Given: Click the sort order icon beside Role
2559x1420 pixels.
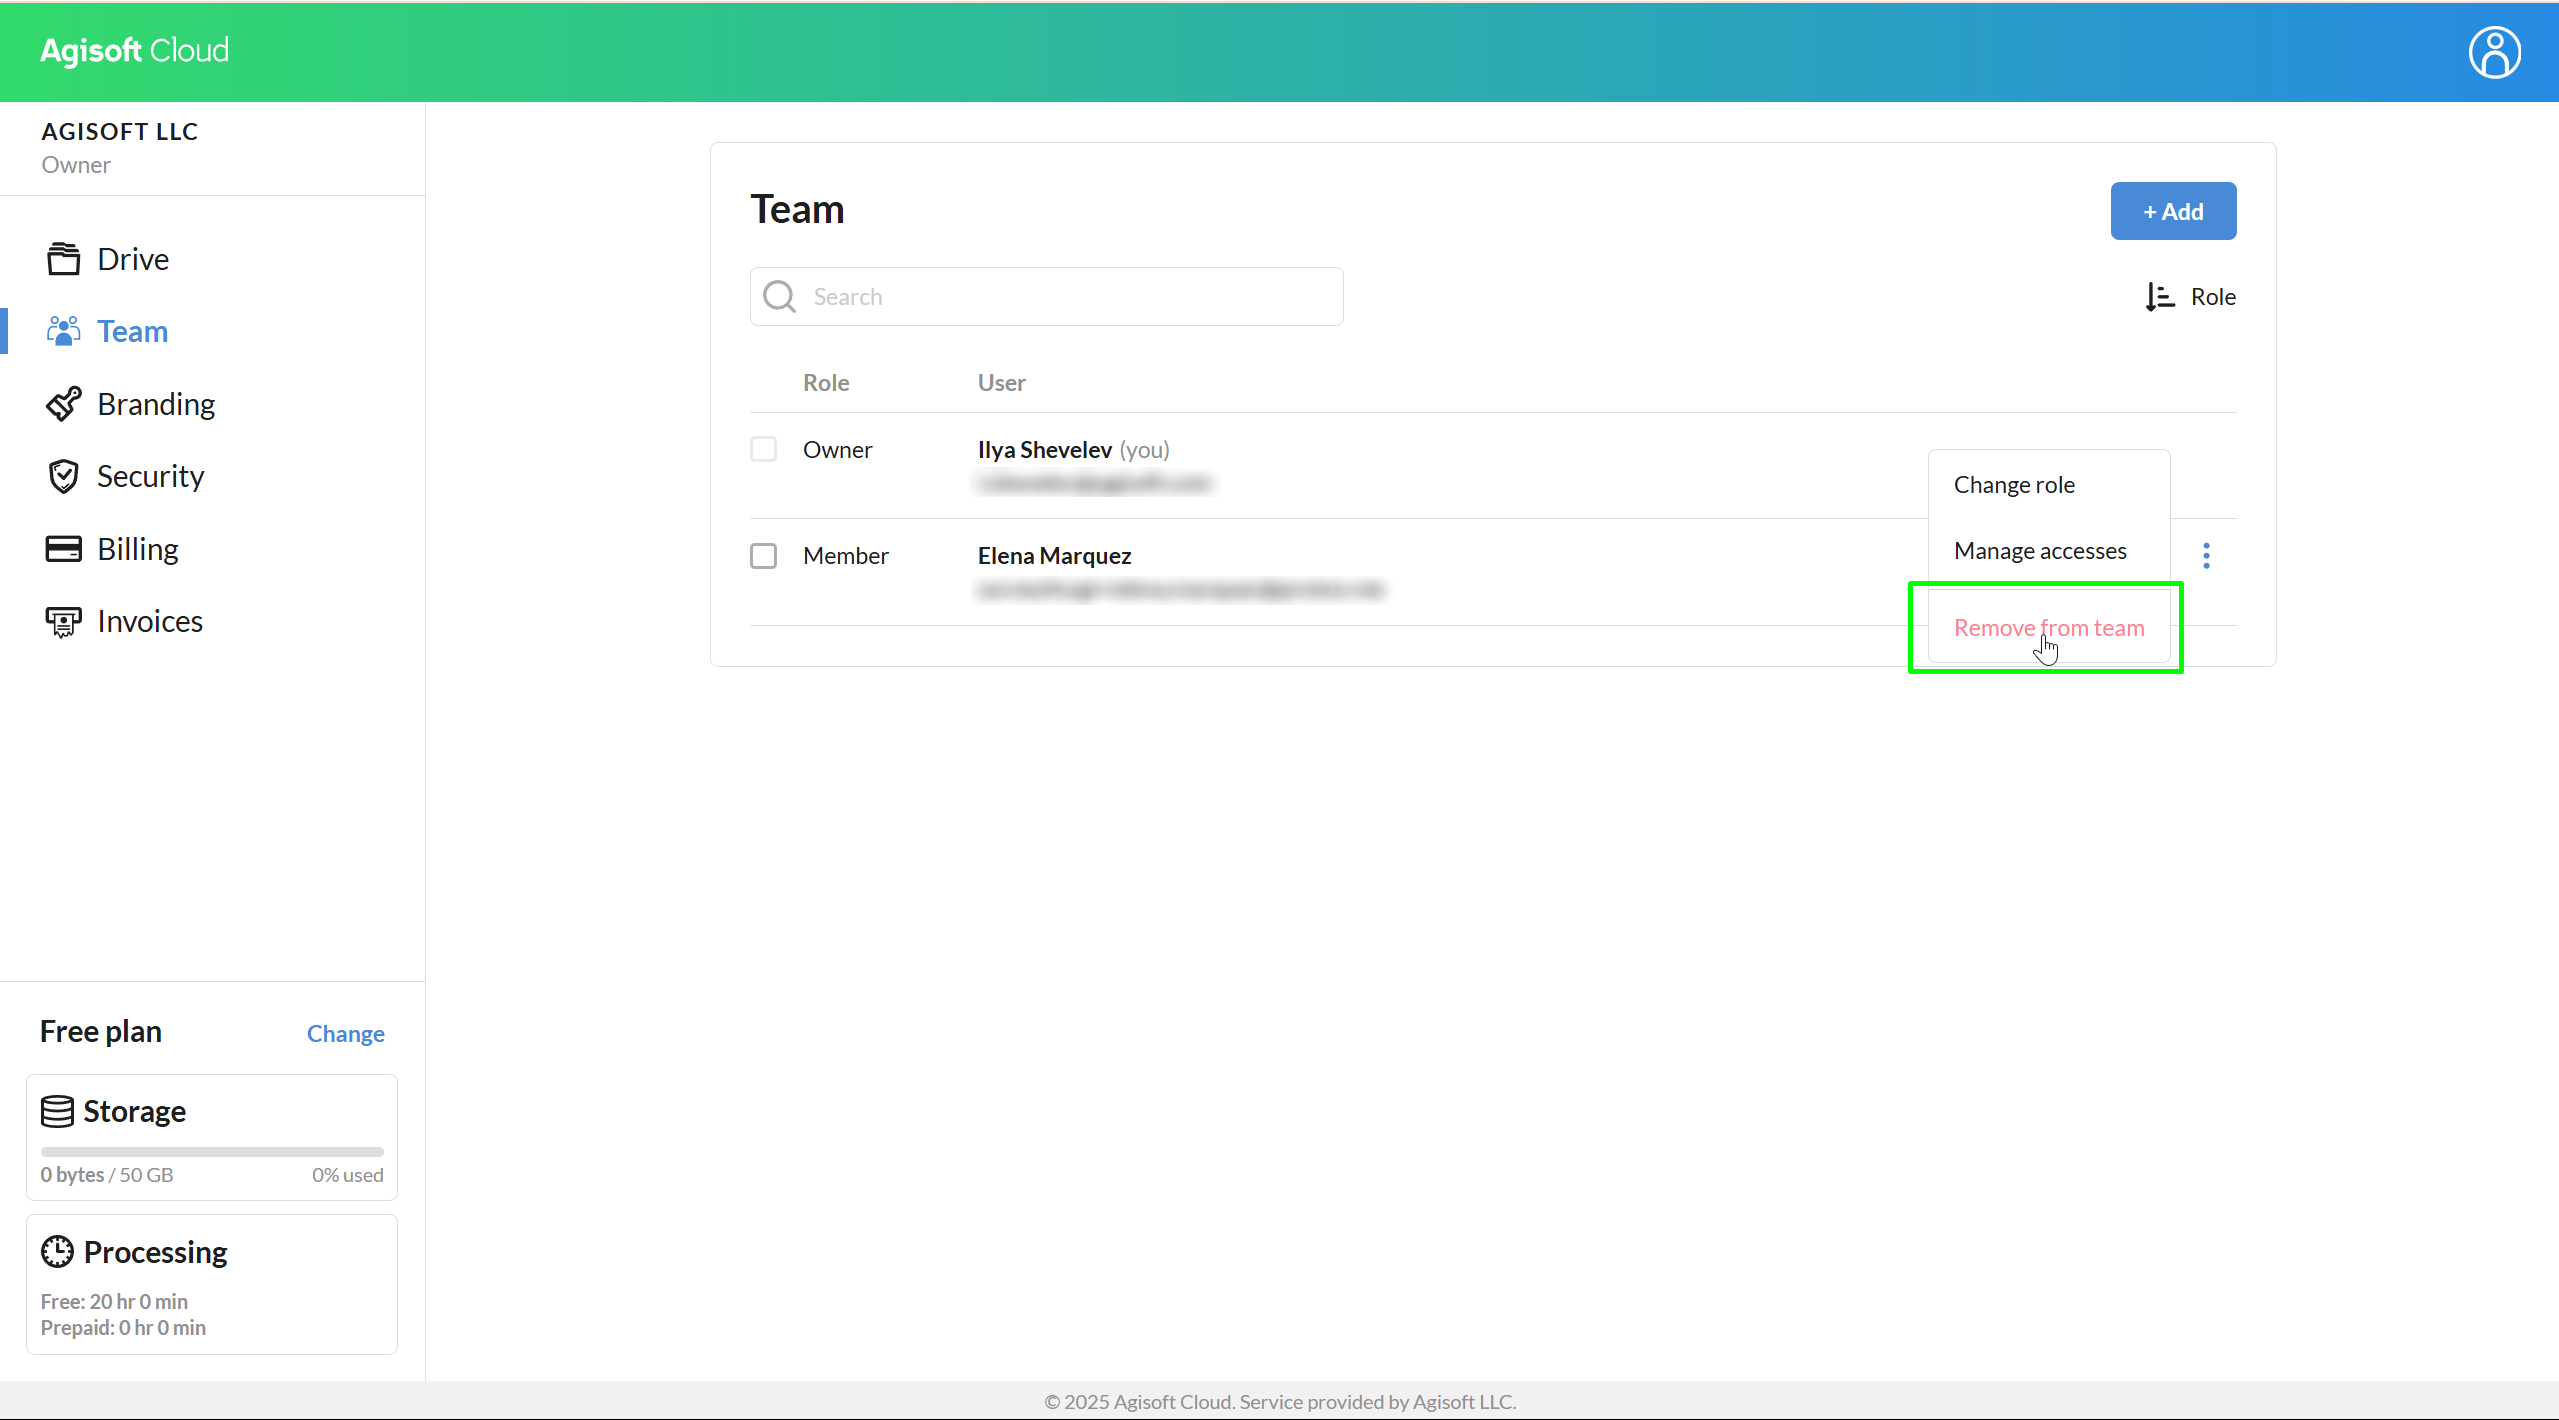Looking at the screenshot, I should pyautogui.click(x=2159, y=297).
